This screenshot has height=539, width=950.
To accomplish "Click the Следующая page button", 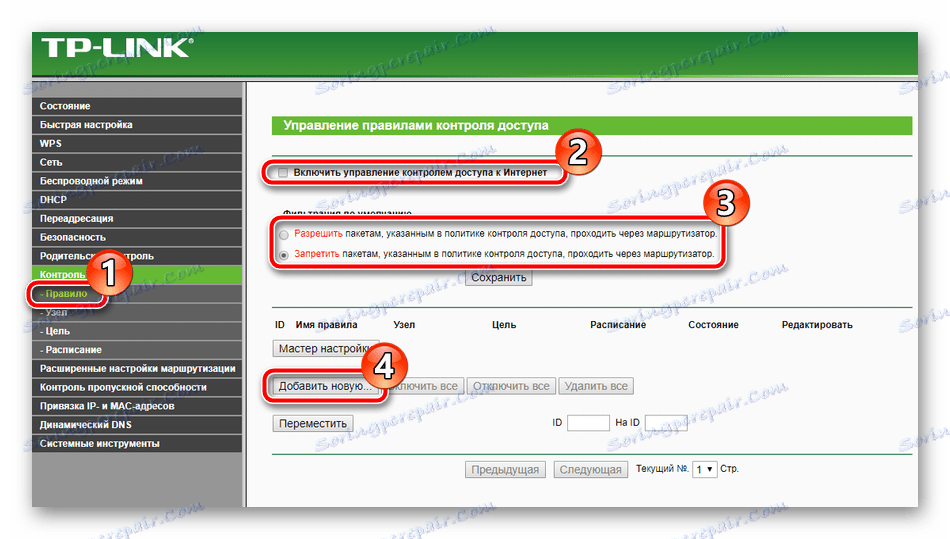I will (591, 470).
